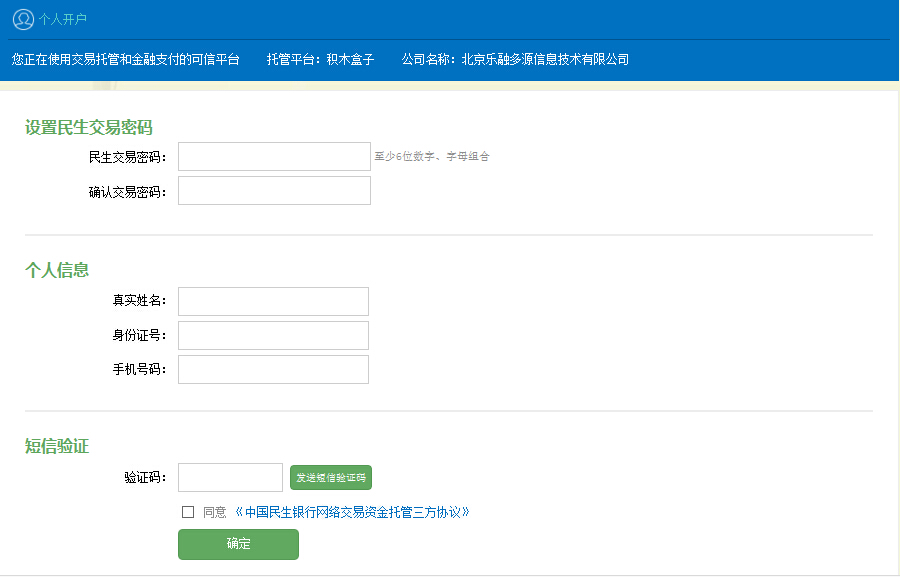The image size is (900, 577).
Task: Focus the 民生交易密码 password field
Action: coord(274,157)
